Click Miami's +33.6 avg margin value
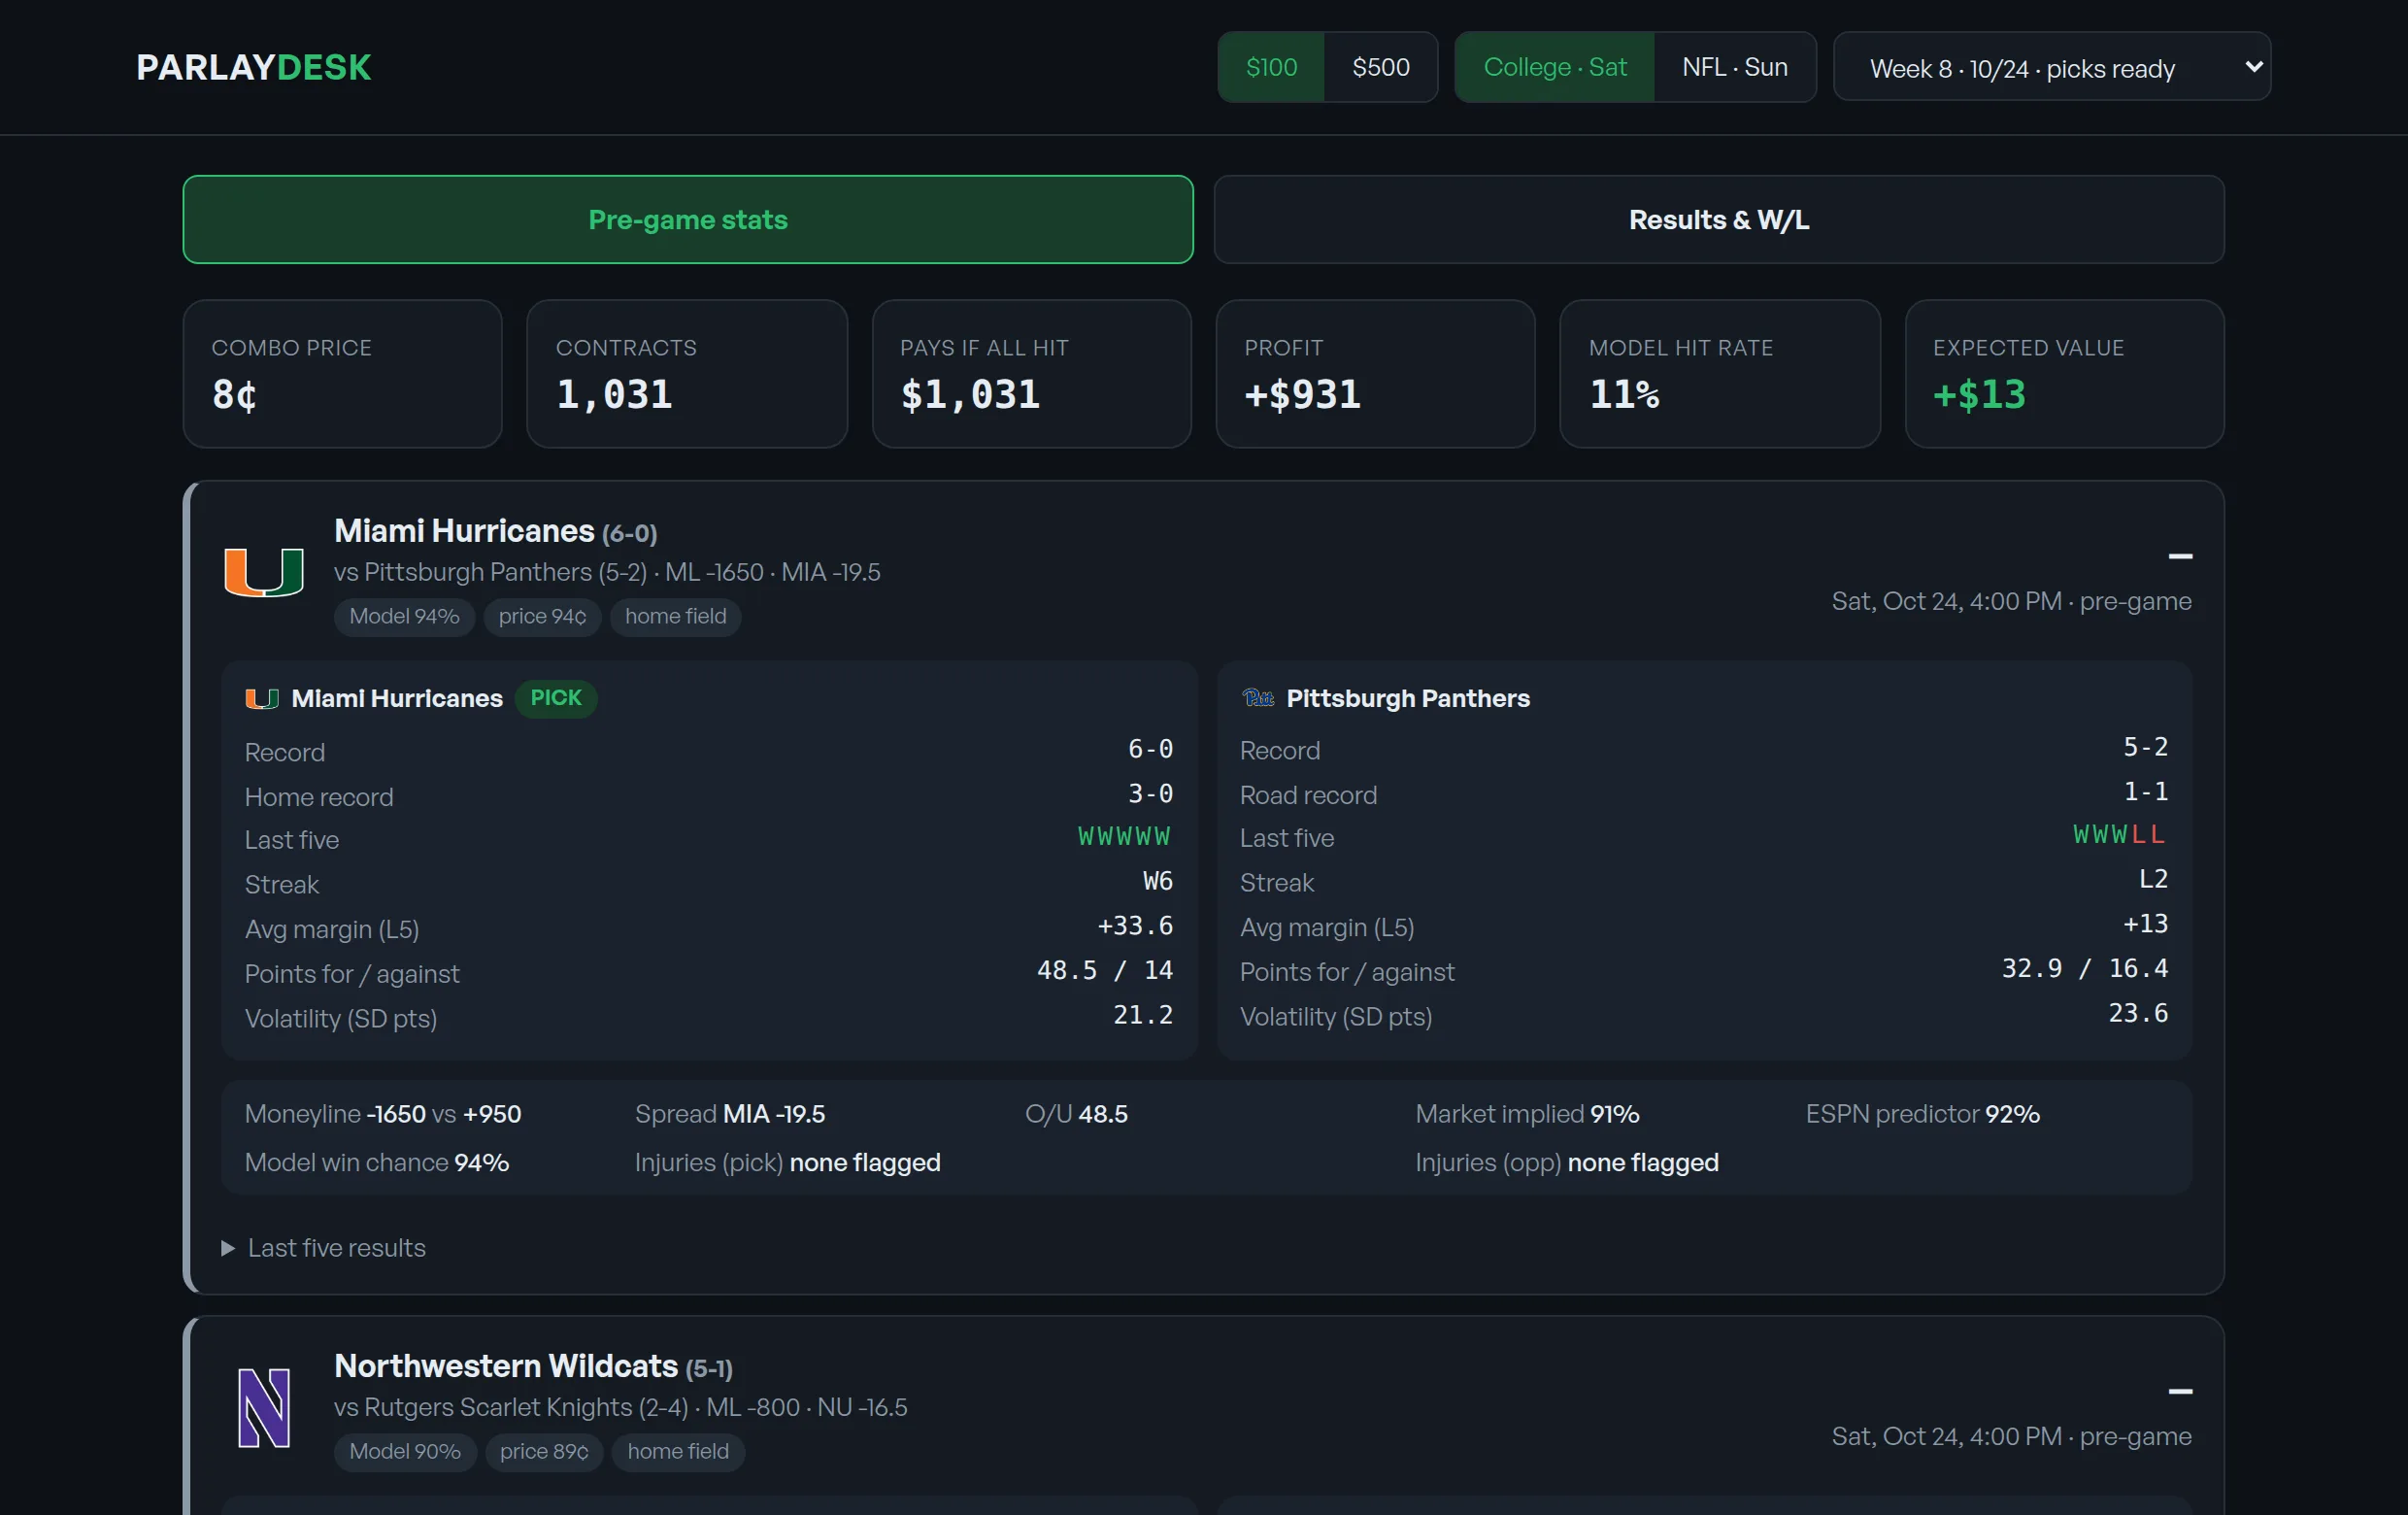The height and width of the screenshot is (1515, 2408). coord(1135,926)
